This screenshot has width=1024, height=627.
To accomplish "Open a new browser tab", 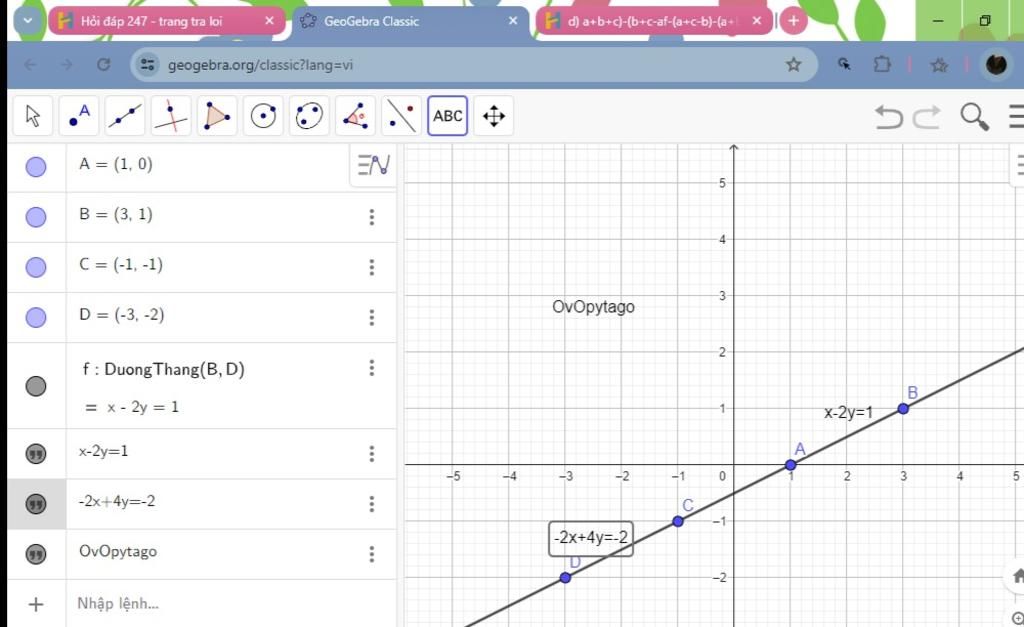I will pyautogui.click(x=793, y=21).
